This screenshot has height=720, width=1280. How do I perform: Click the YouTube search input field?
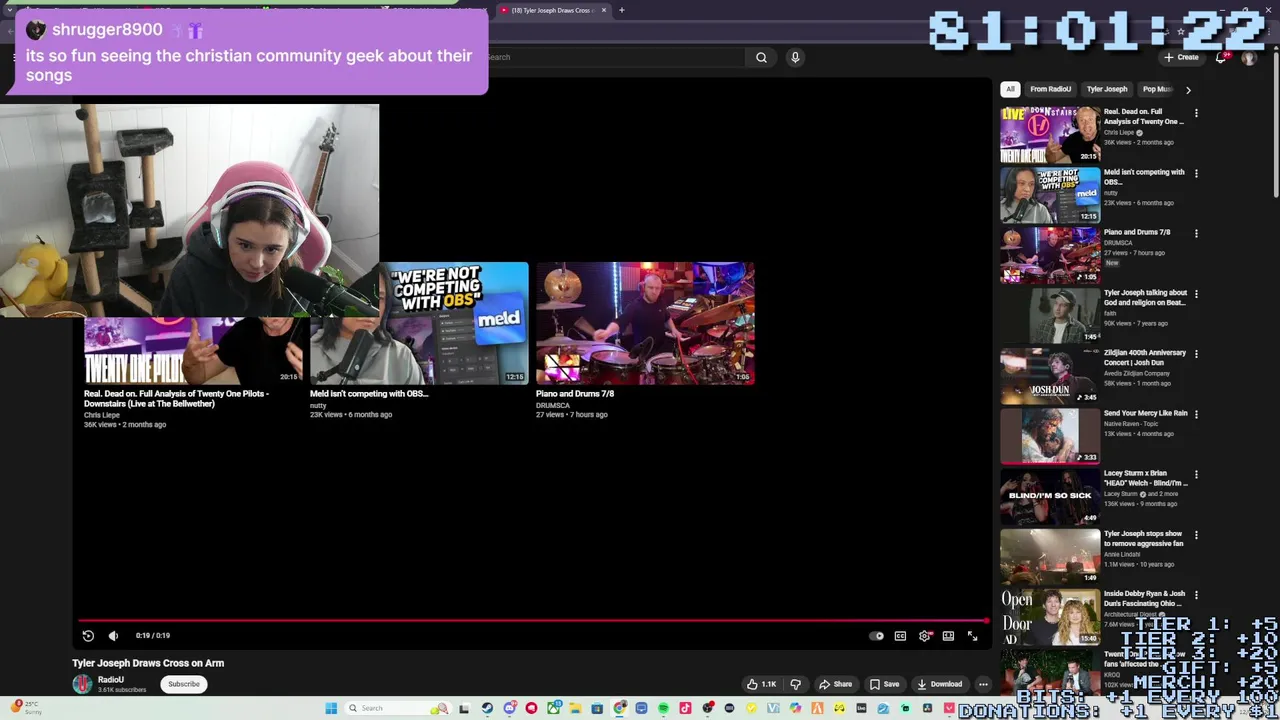[615, 57]
